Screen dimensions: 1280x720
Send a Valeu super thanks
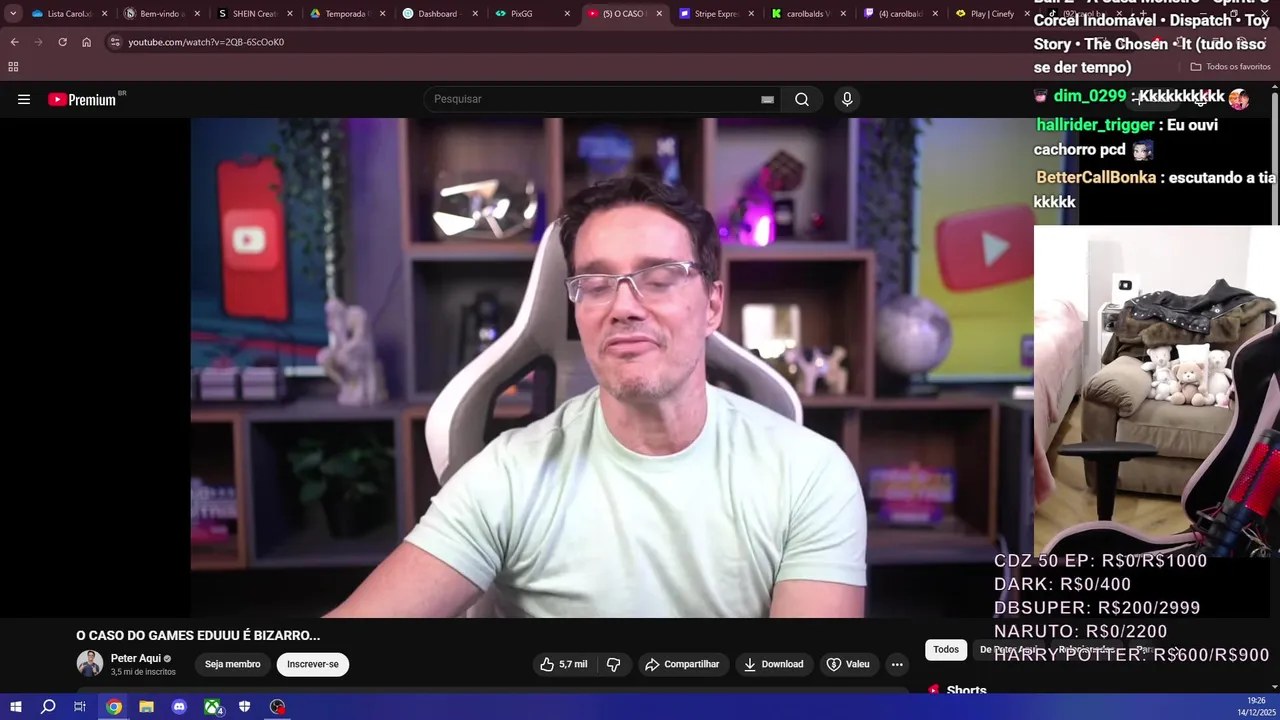click(848, 664)
